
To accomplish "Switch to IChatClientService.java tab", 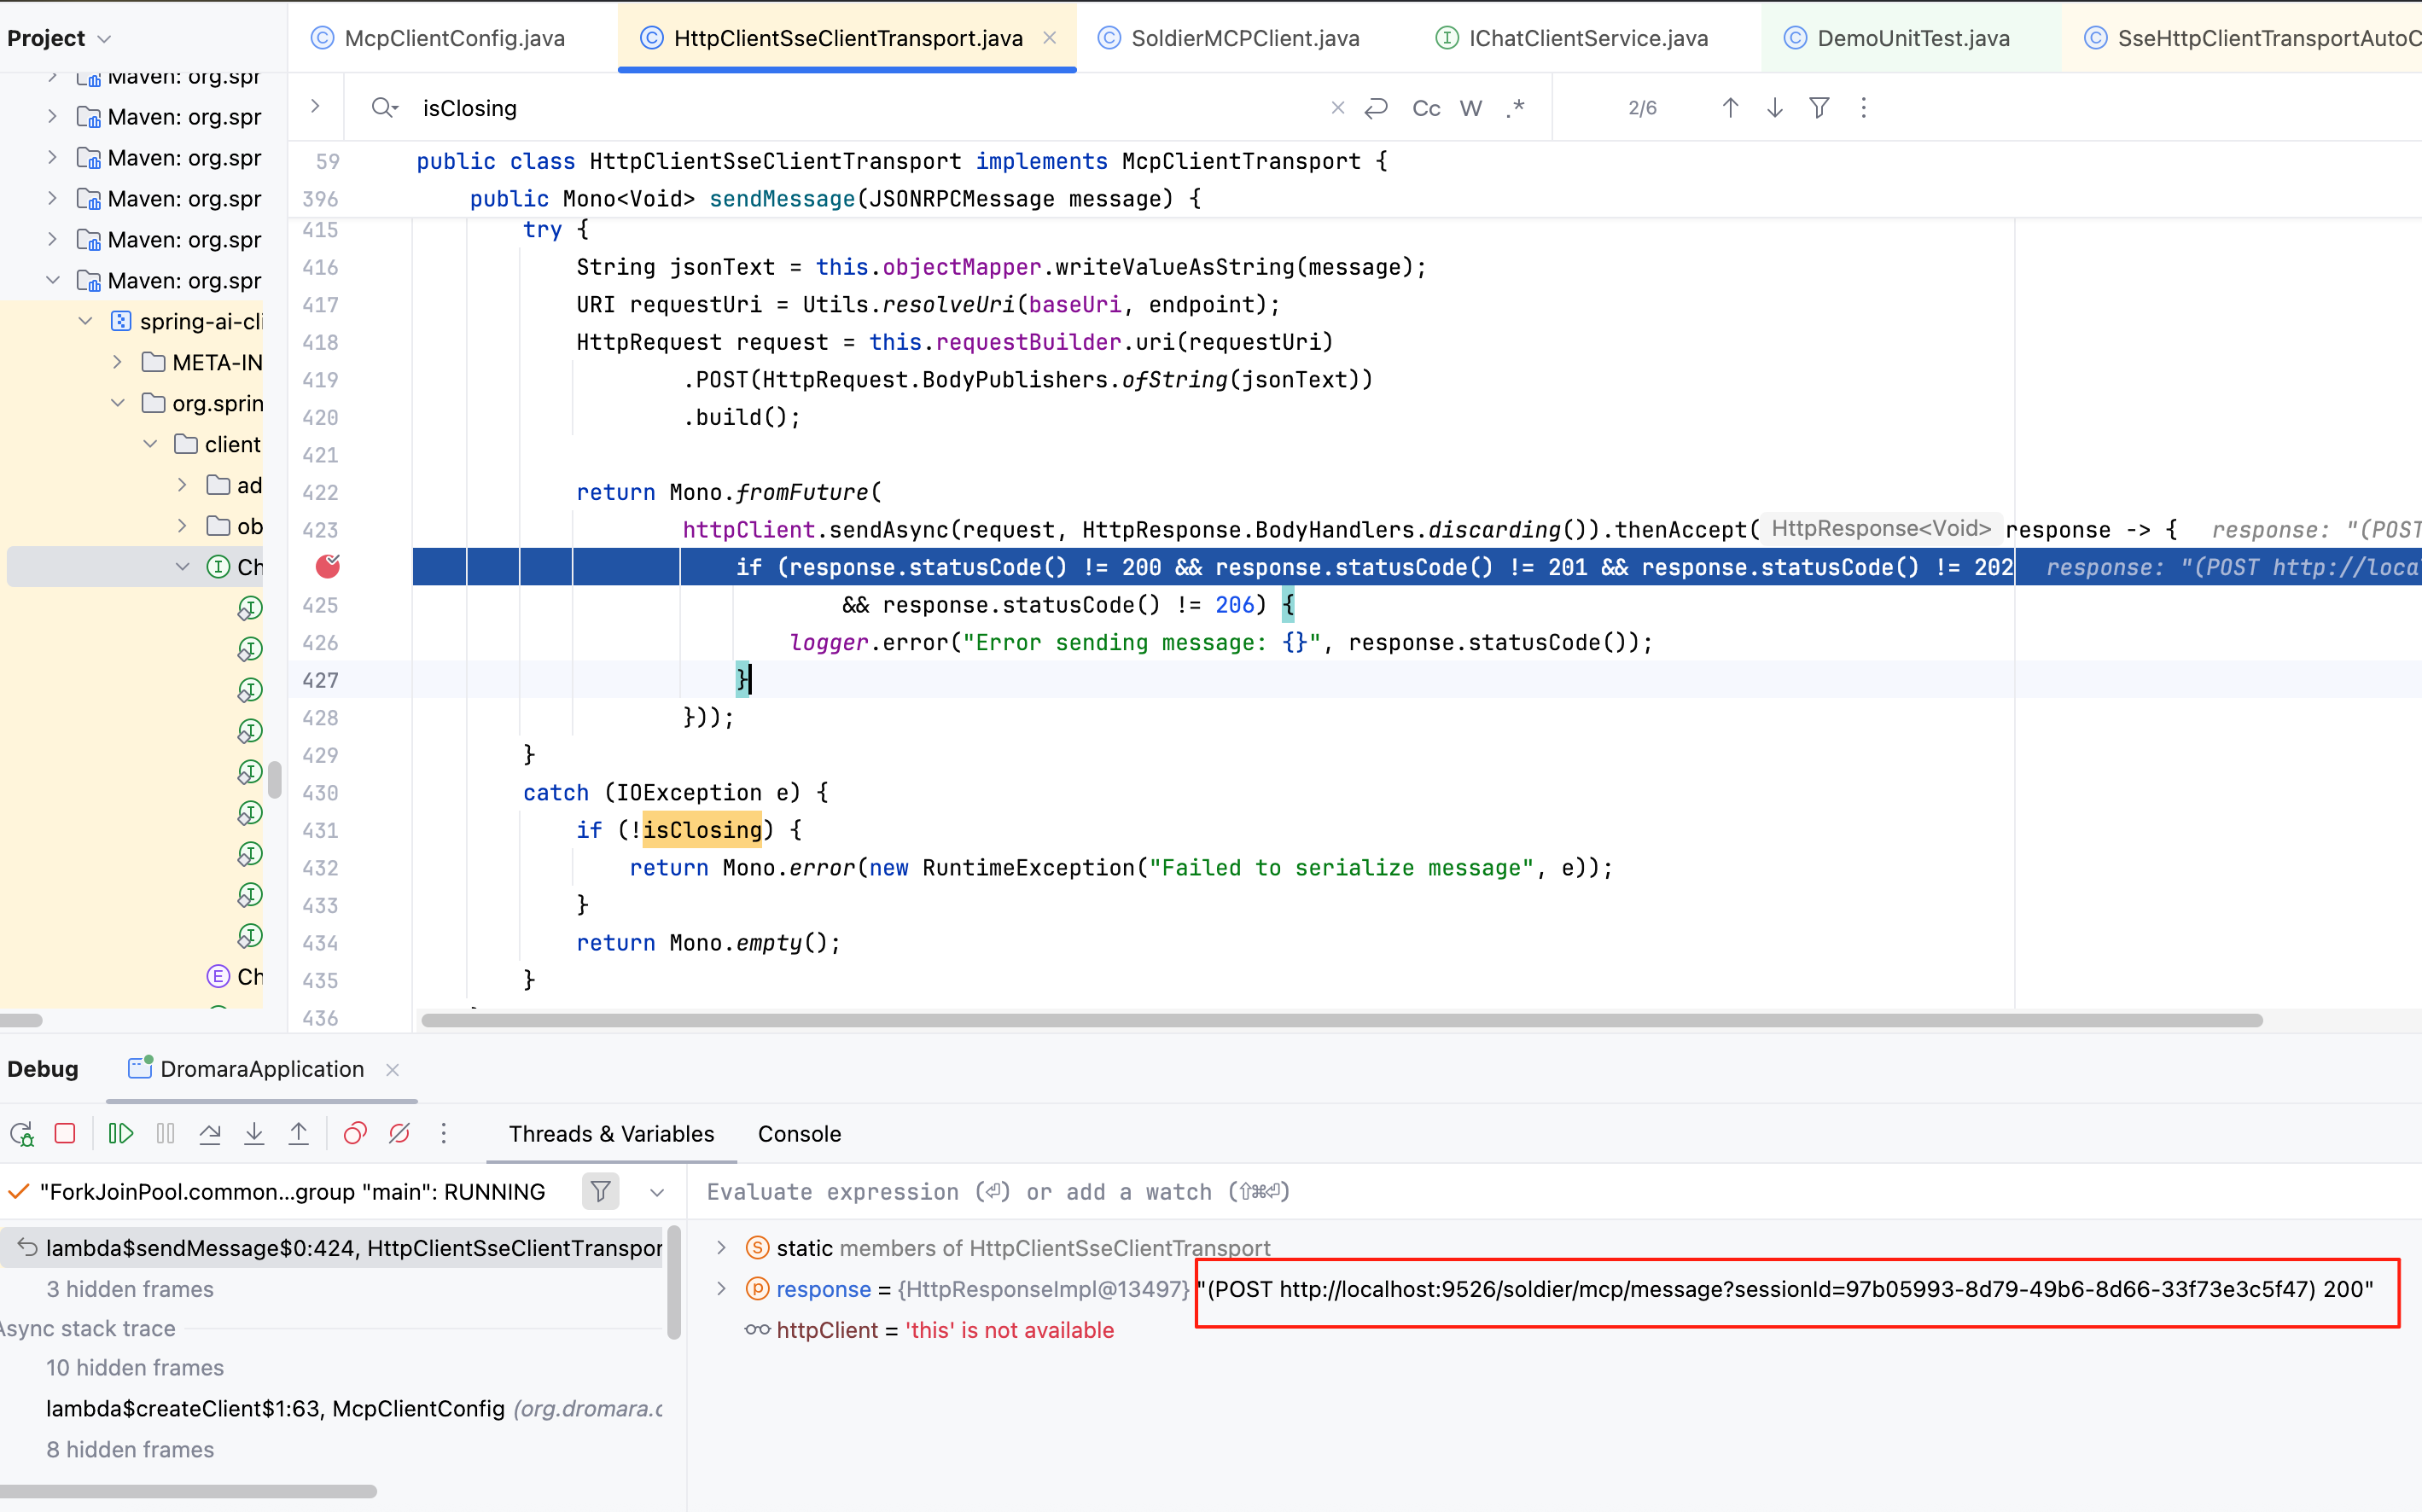I will coord(1572,38).
